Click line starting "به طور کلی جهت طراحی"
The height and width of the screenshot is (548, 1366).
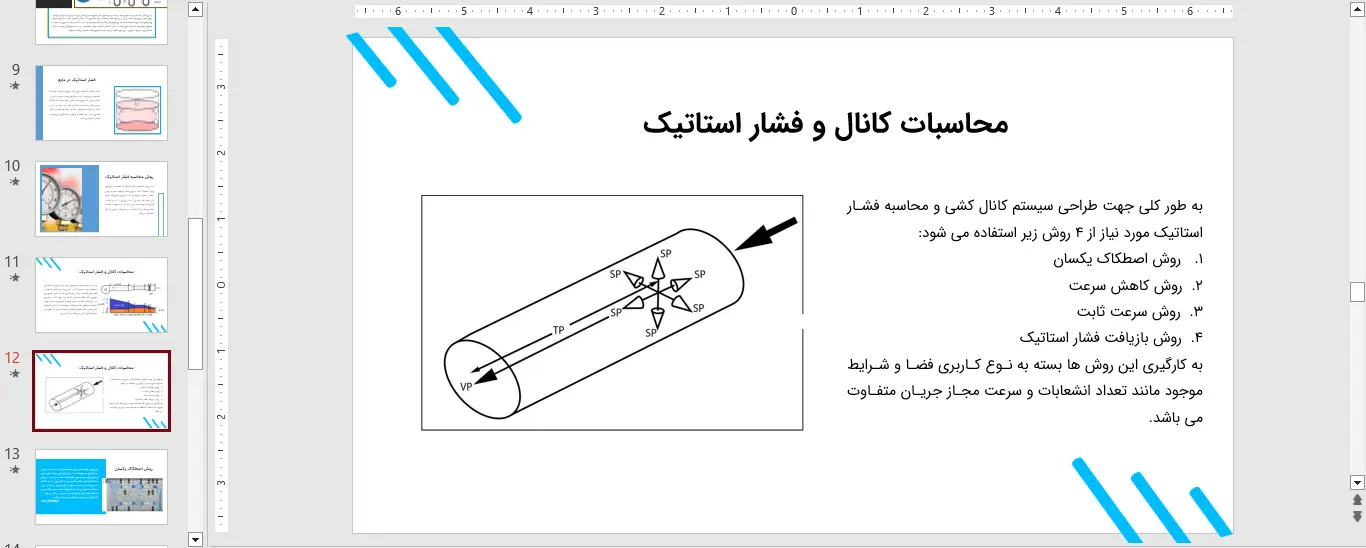coord(1025,207)
